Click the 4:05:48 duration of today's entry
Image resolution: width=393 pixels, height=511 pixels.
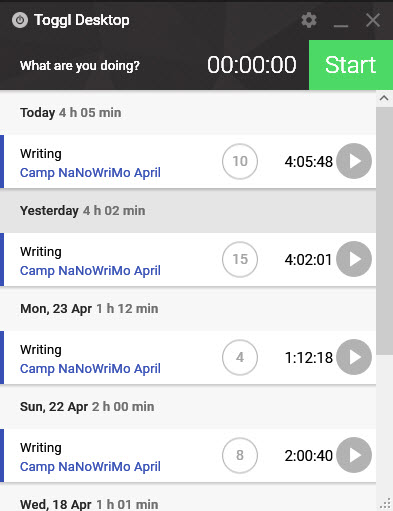click(309, 162)
